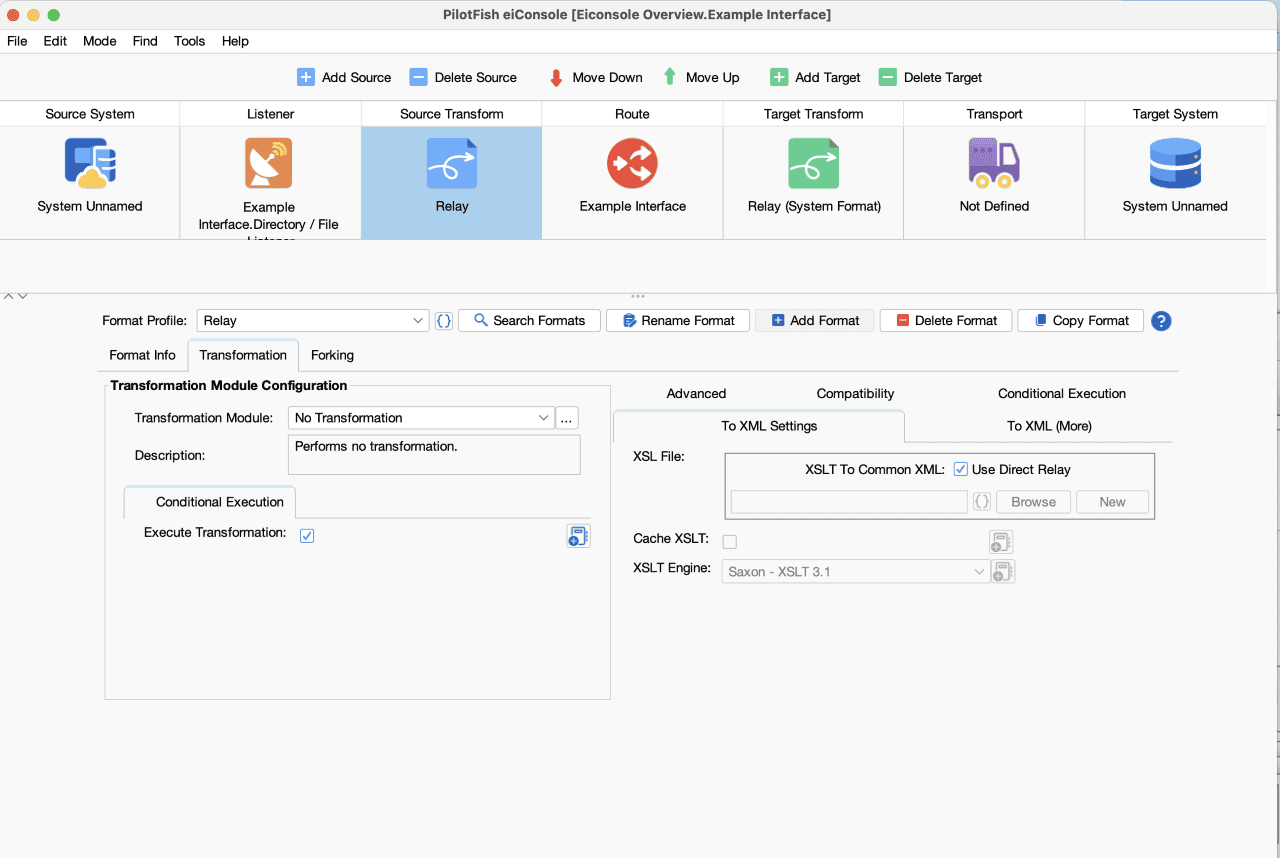Image resolution: width=1280 pixels, height=858 pixels.
Task: Click the Delete Source minus icon
Action: (419, 77)
